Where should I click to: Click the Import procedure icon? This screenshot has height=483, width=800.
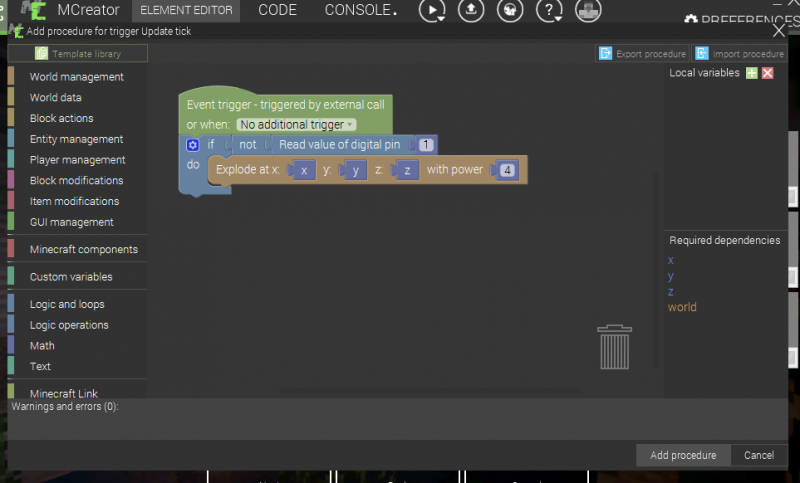click(702, 54)
